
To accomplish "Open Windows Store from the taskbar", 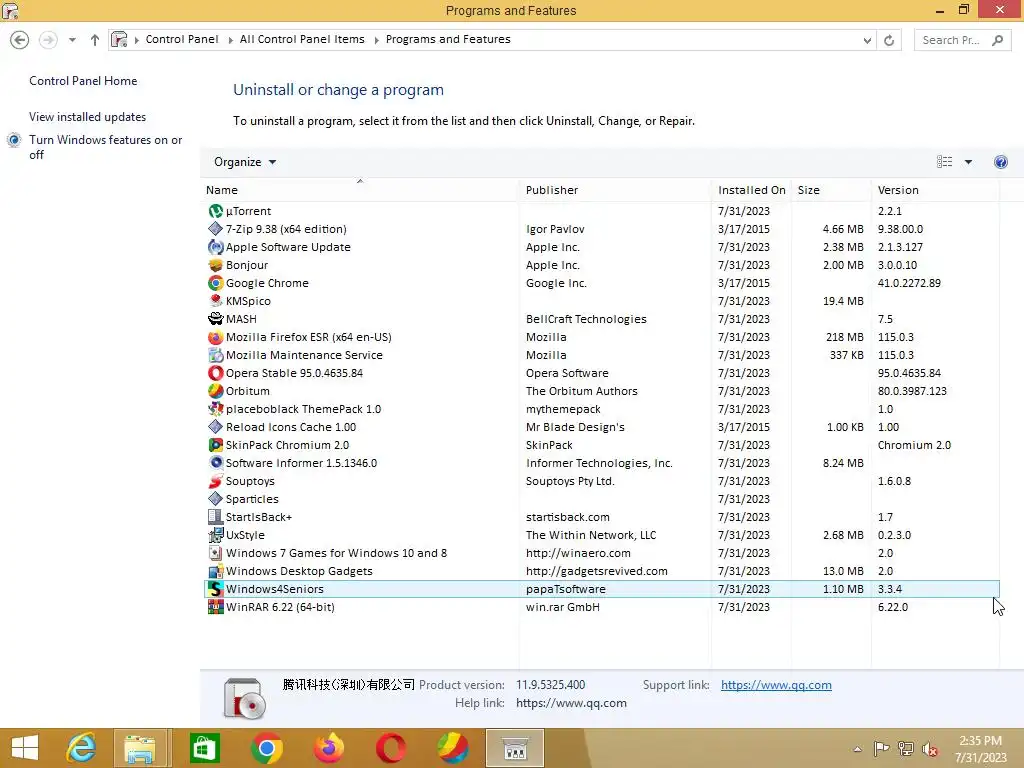I will point(204,748).
